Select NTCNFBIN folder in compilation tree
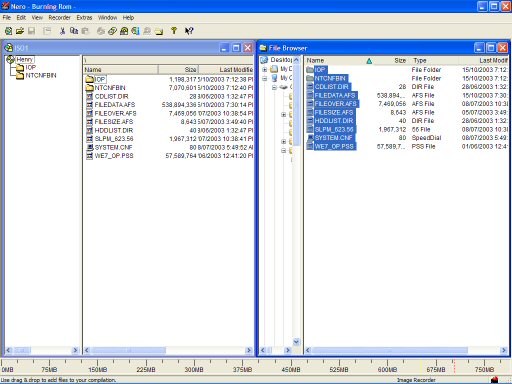 coord(41,75)
